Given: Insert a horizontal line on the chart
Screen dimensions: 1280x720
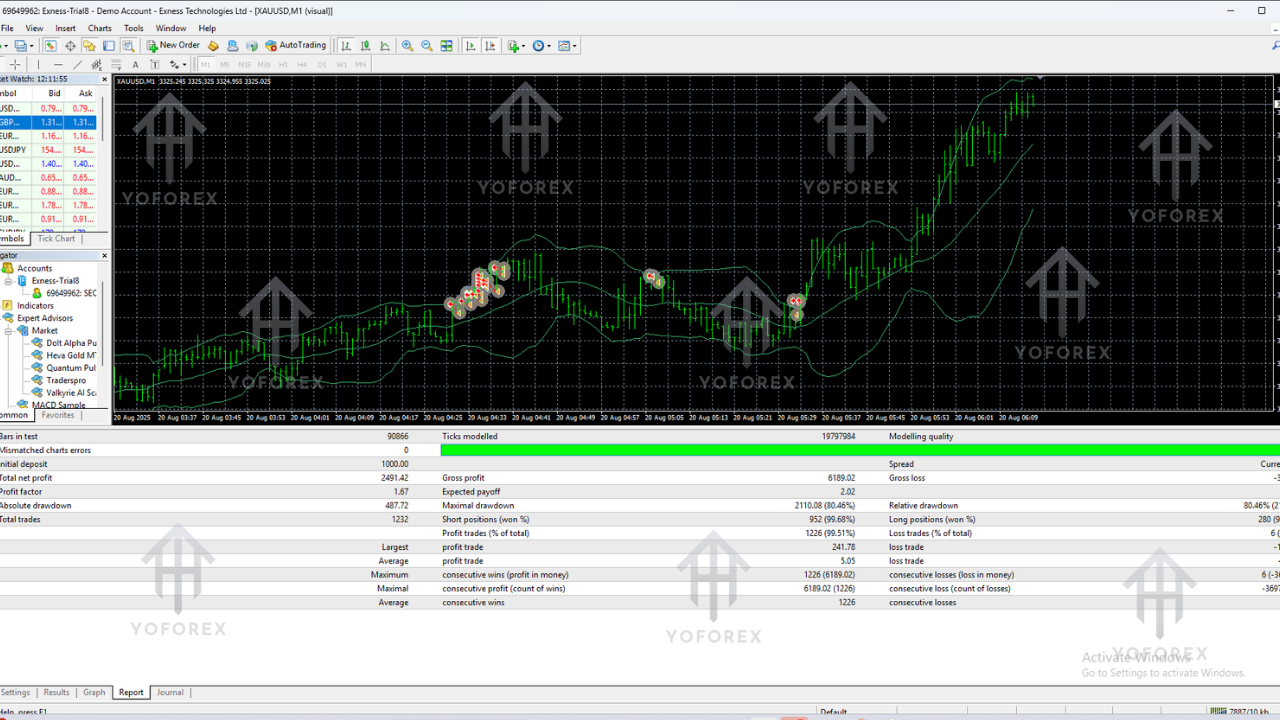Looking at the screenshot, I should [x=58, y=63].
